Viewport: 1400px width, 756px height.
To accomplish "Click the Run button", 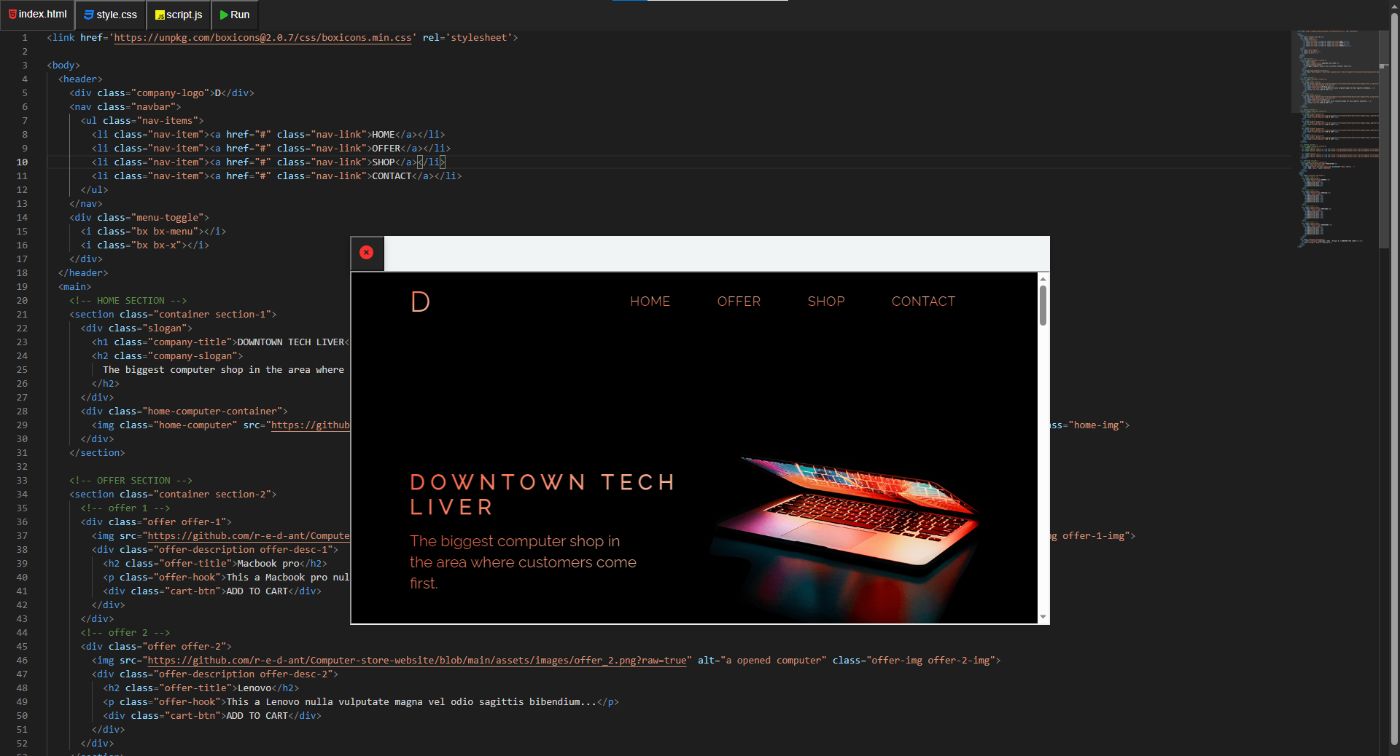I will (x=235, y=14).
